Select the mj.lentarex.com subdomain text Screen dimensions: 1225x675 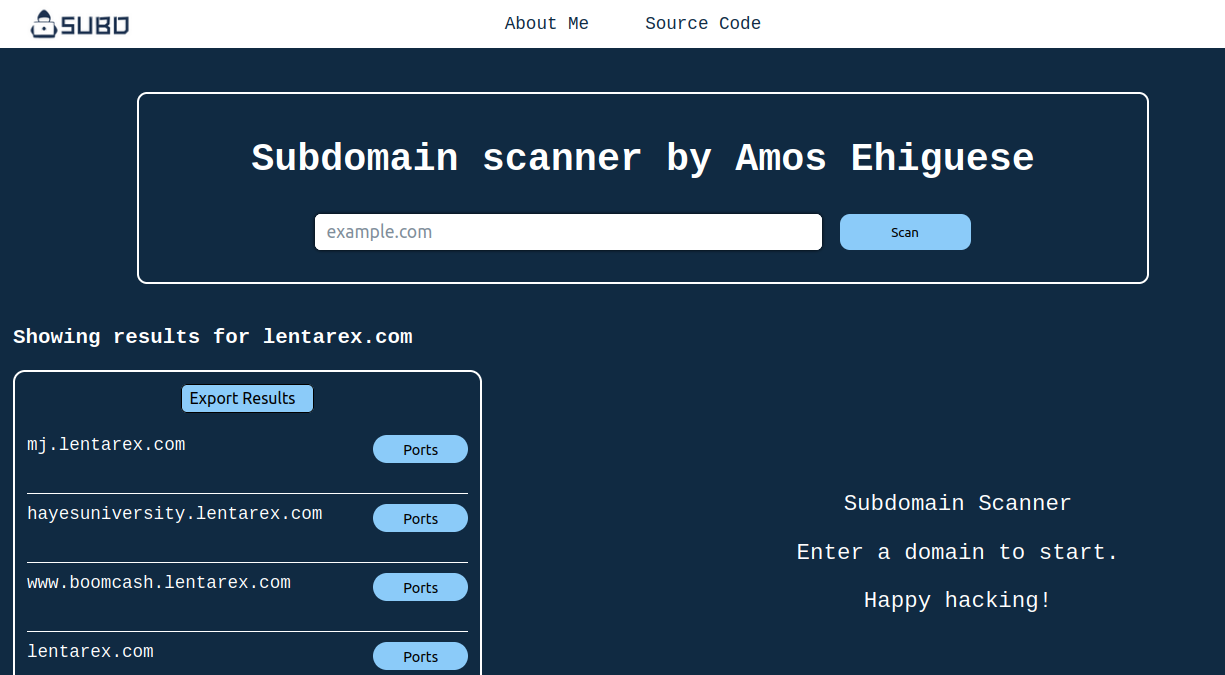tap(106, 444)
